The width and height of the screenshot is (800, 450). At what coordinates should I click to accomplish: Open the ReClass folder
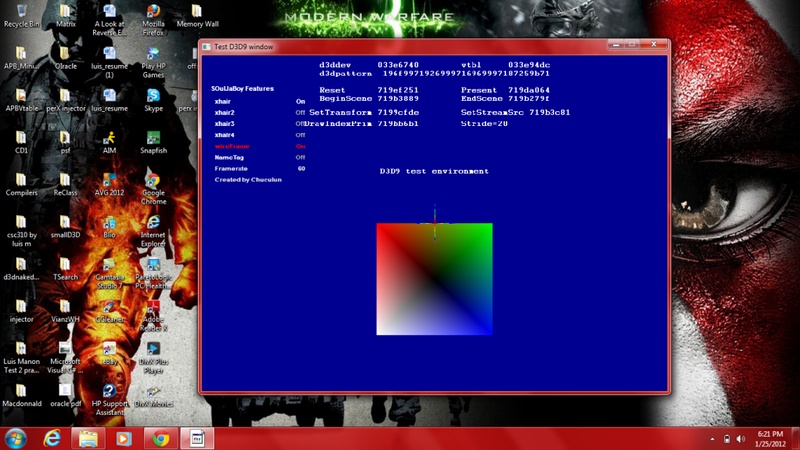65,185
